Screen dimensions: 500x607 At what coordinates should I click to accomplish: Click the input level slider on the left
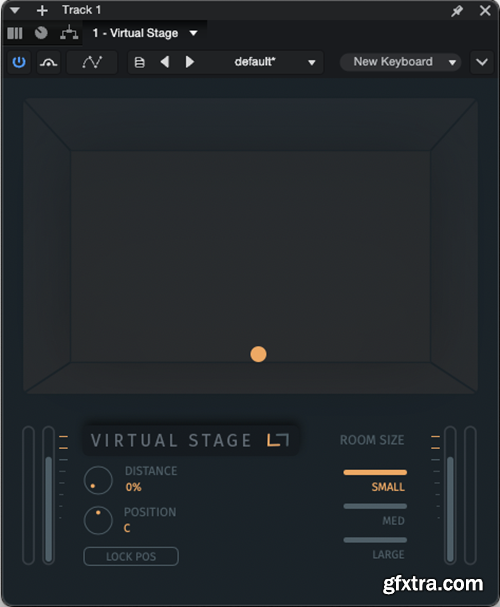click(48, 496)
